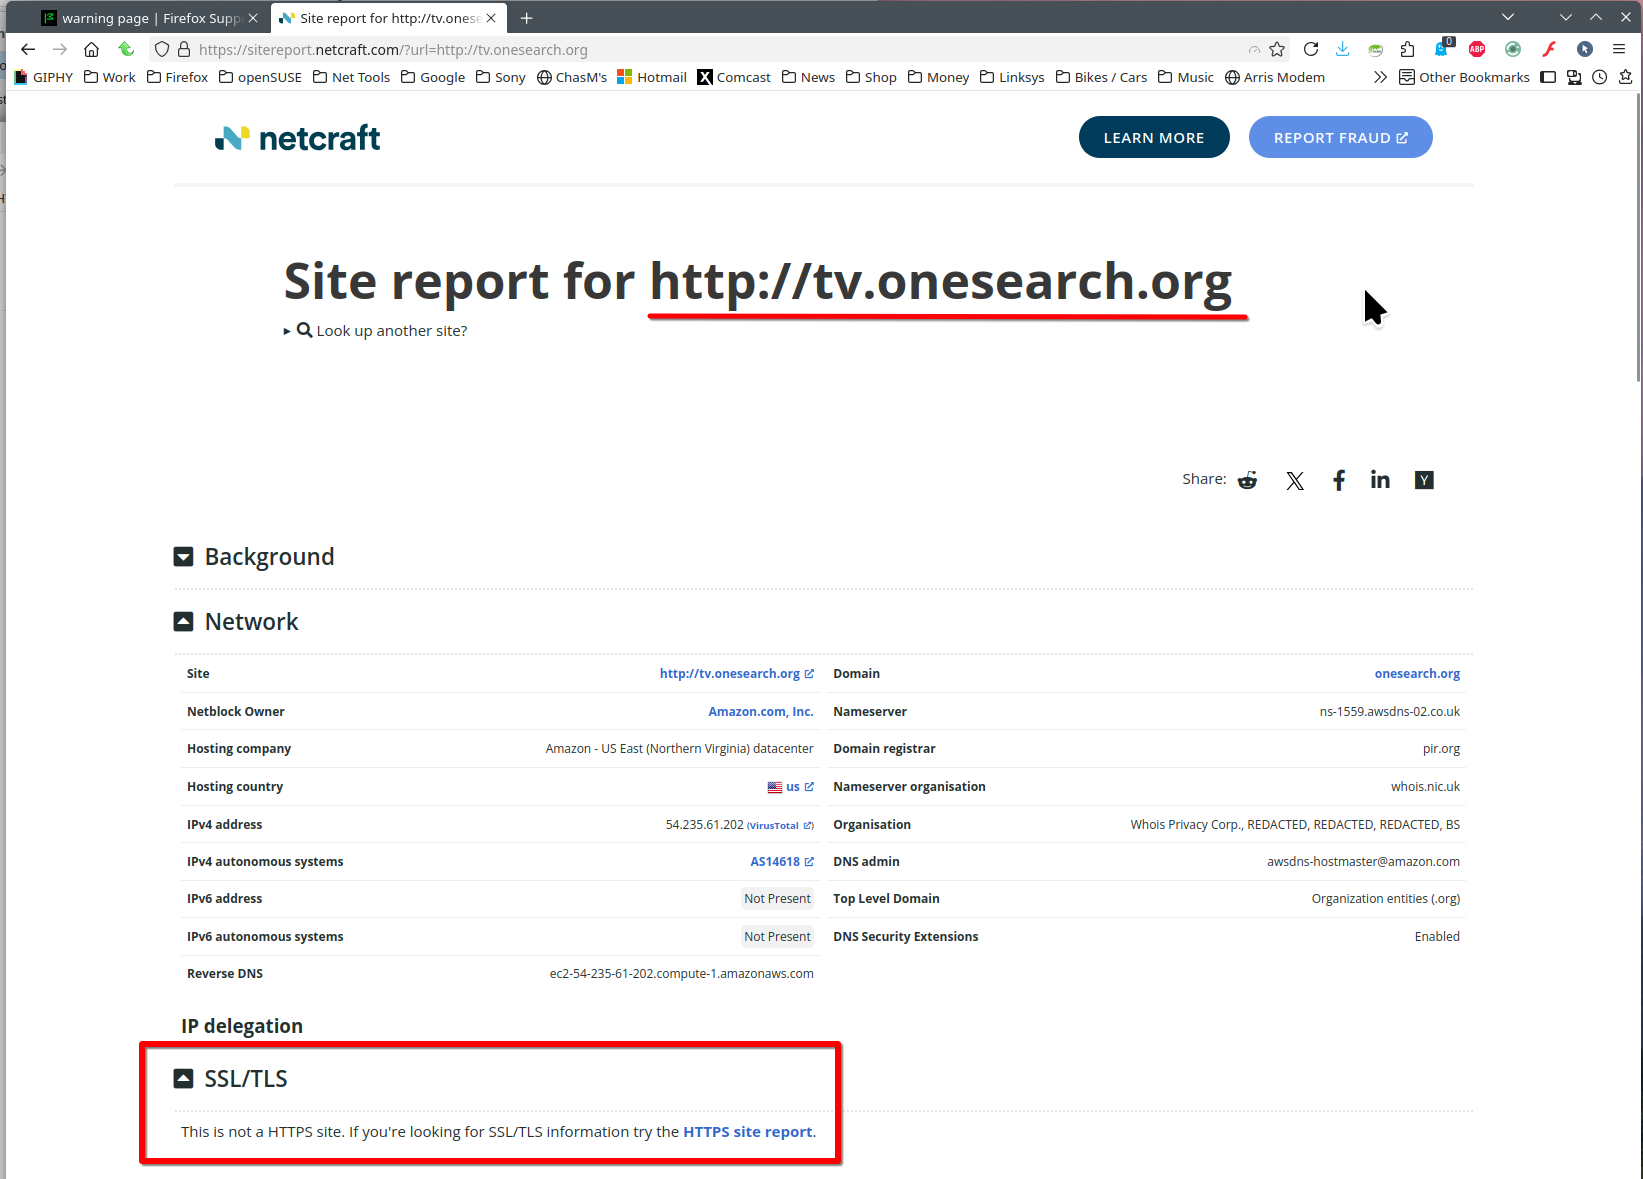The height and width of the screenshot is (1179, 1643).
Task: Open the Net Tools bookmark folder
Action: click(x=351, y=77)
